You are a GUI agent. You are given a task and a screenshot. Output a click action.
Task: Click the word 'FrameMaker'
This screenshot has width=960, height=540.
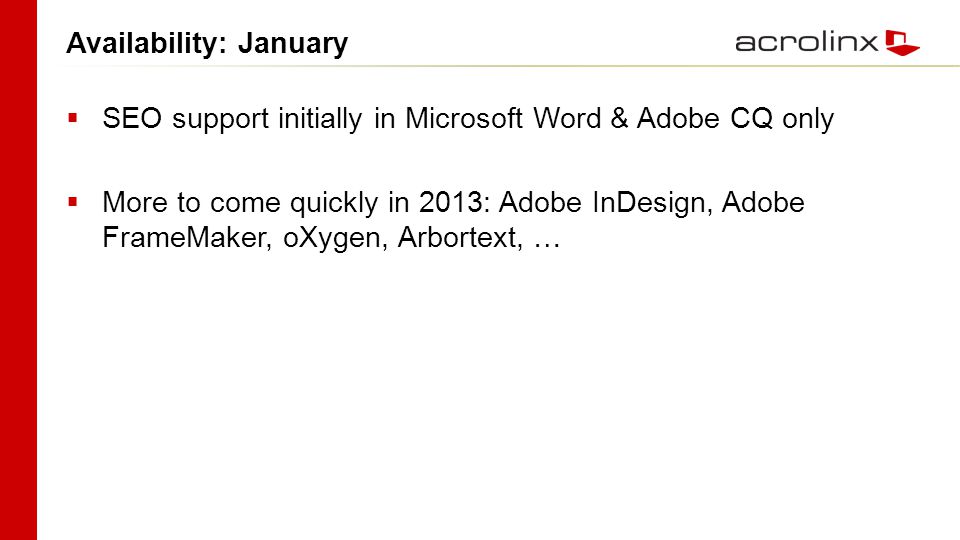184,238
